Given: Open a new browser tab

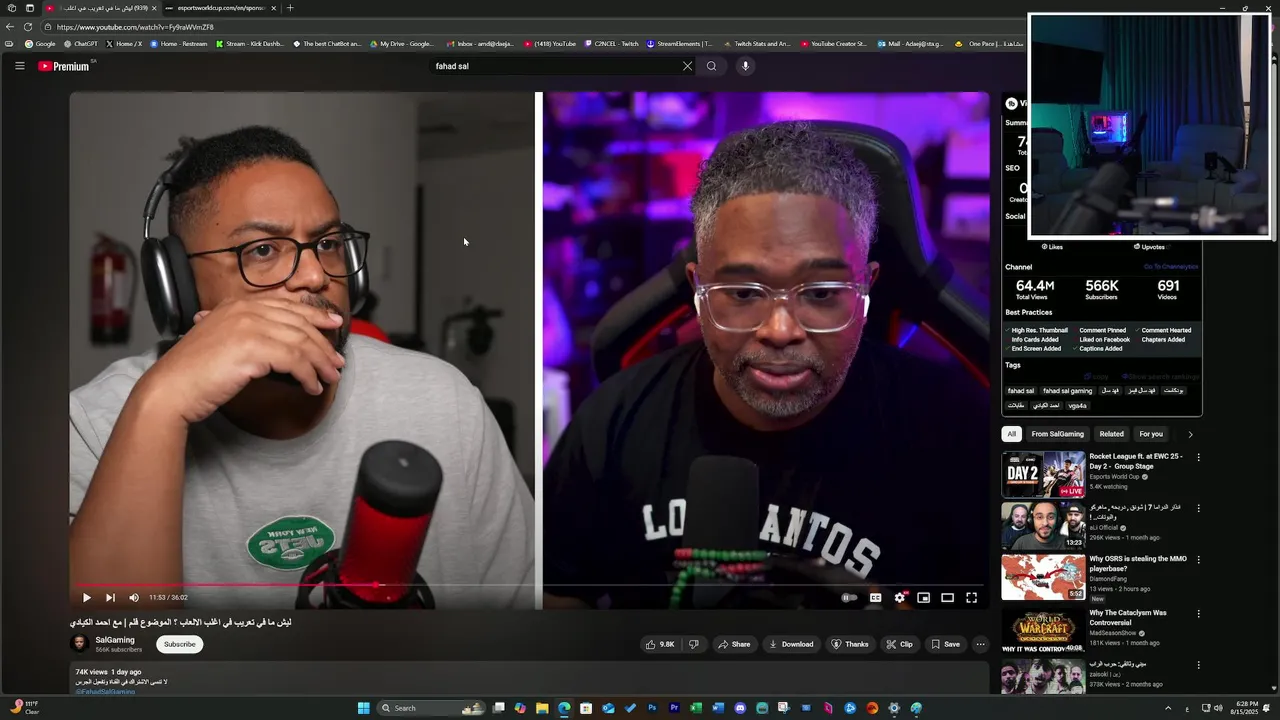Looking at the screenshot, I should (x=290, y=8).
